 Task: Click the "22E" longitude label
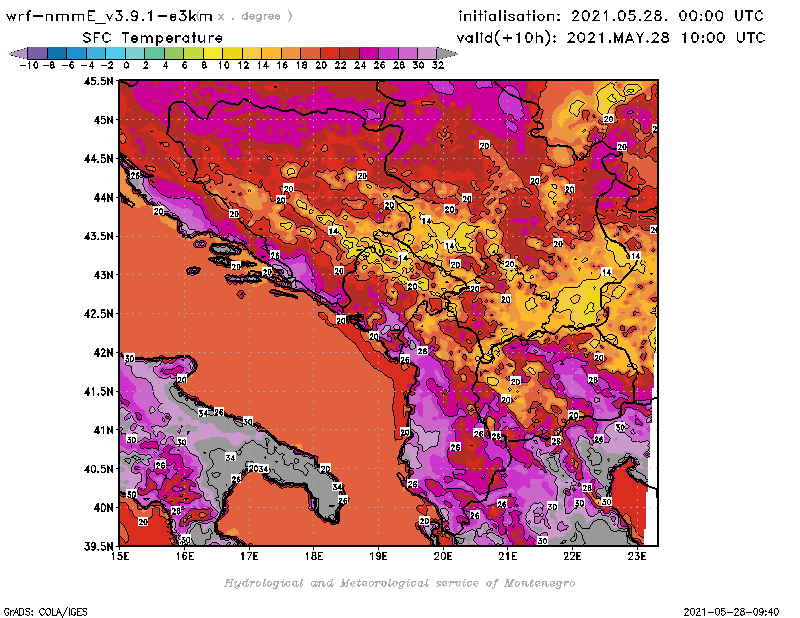pyautogui.click(x=572, y=556)
